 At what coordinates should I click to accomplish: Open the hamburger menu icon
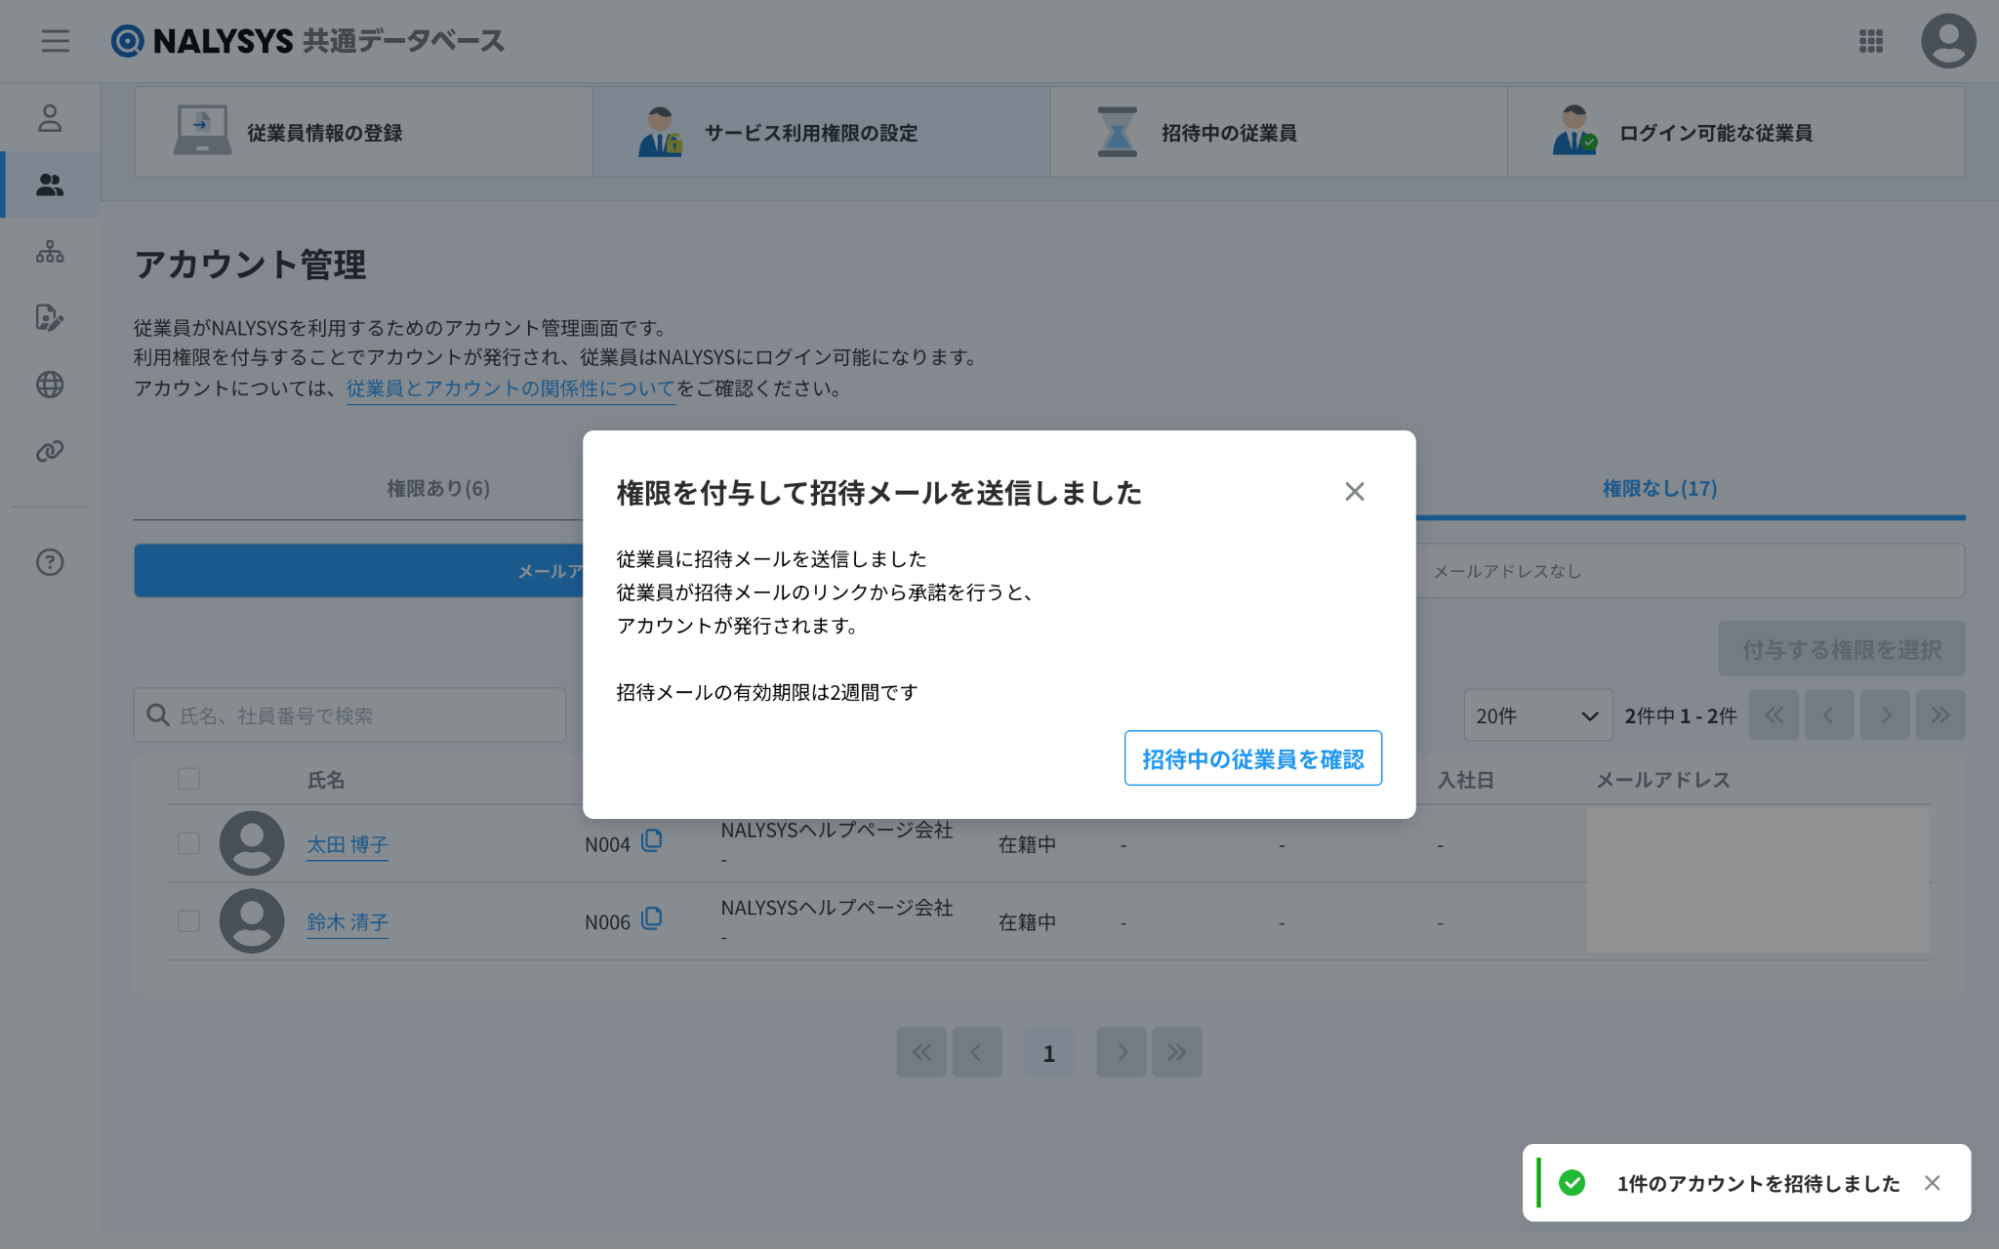point(55,41)
